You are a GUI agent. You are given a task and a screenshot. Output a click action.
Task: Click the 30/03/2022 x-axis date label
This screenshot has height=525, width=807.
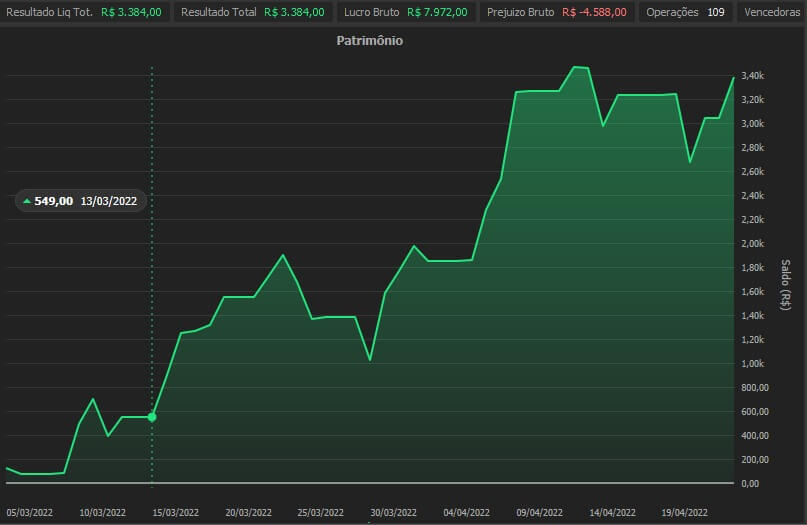click(394, 512)
